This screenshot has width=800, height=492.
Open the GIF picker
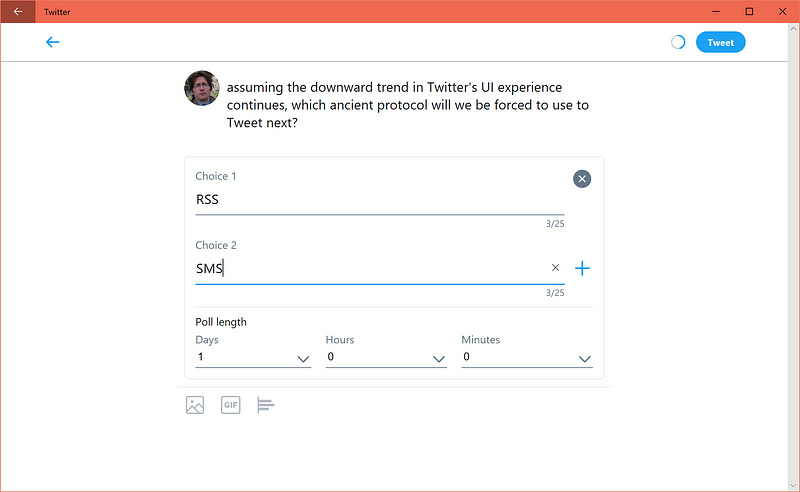[x=231, y=405]
